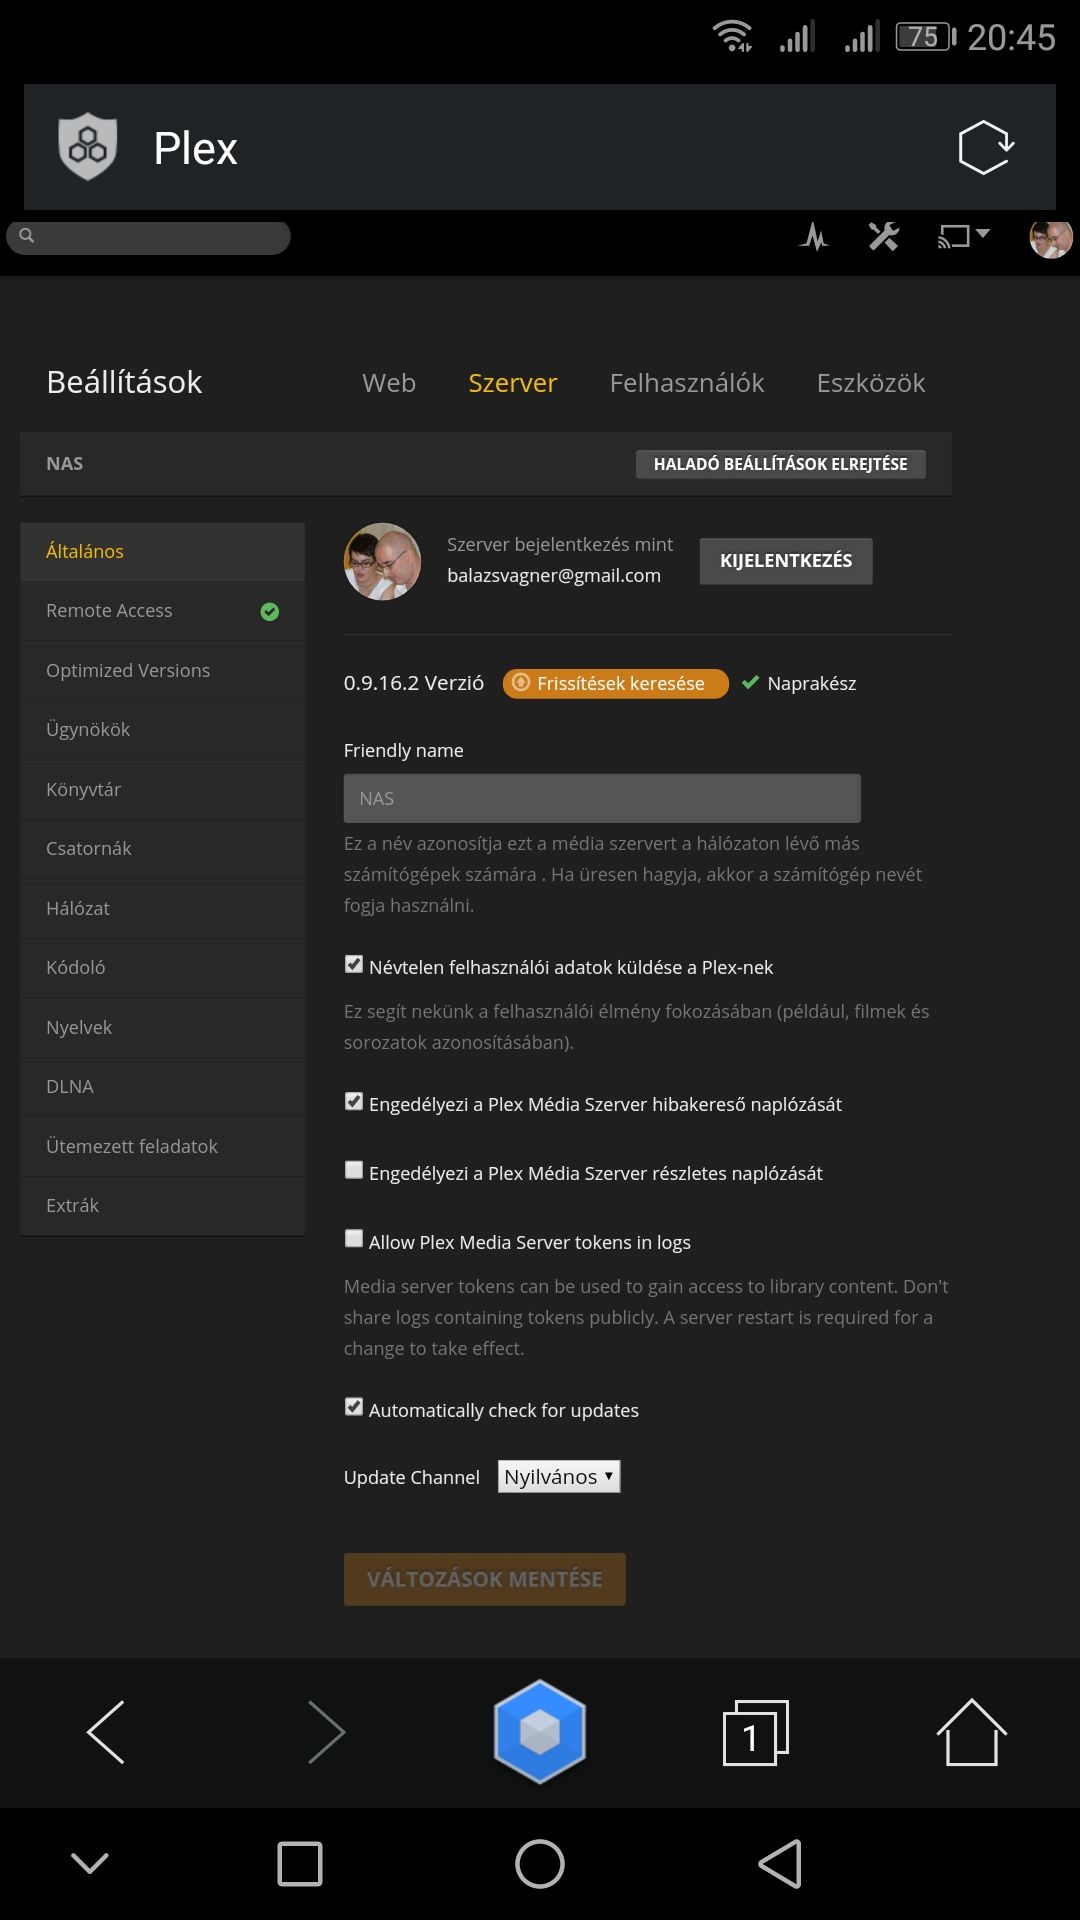Switch to the Web tab

click(x=389, y=383)
